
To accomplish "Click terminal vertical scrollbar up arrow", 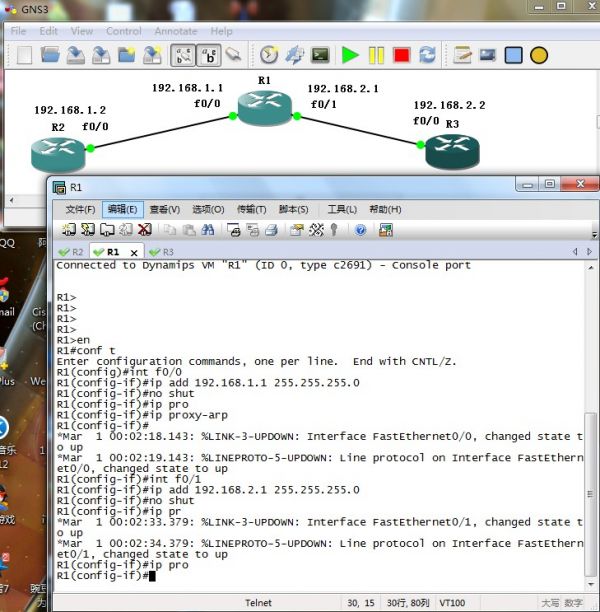I will pyautogui.click(x=591, y=268).
